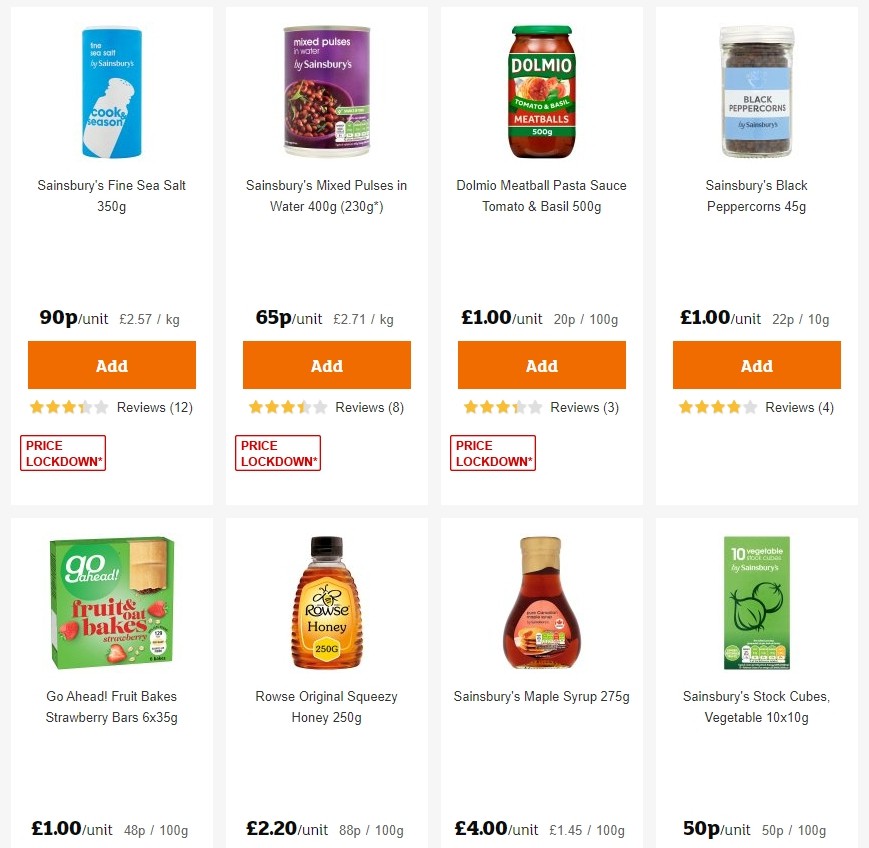
Task: Click the Rowse Honey bottle image
Action: tap(326, 600)
